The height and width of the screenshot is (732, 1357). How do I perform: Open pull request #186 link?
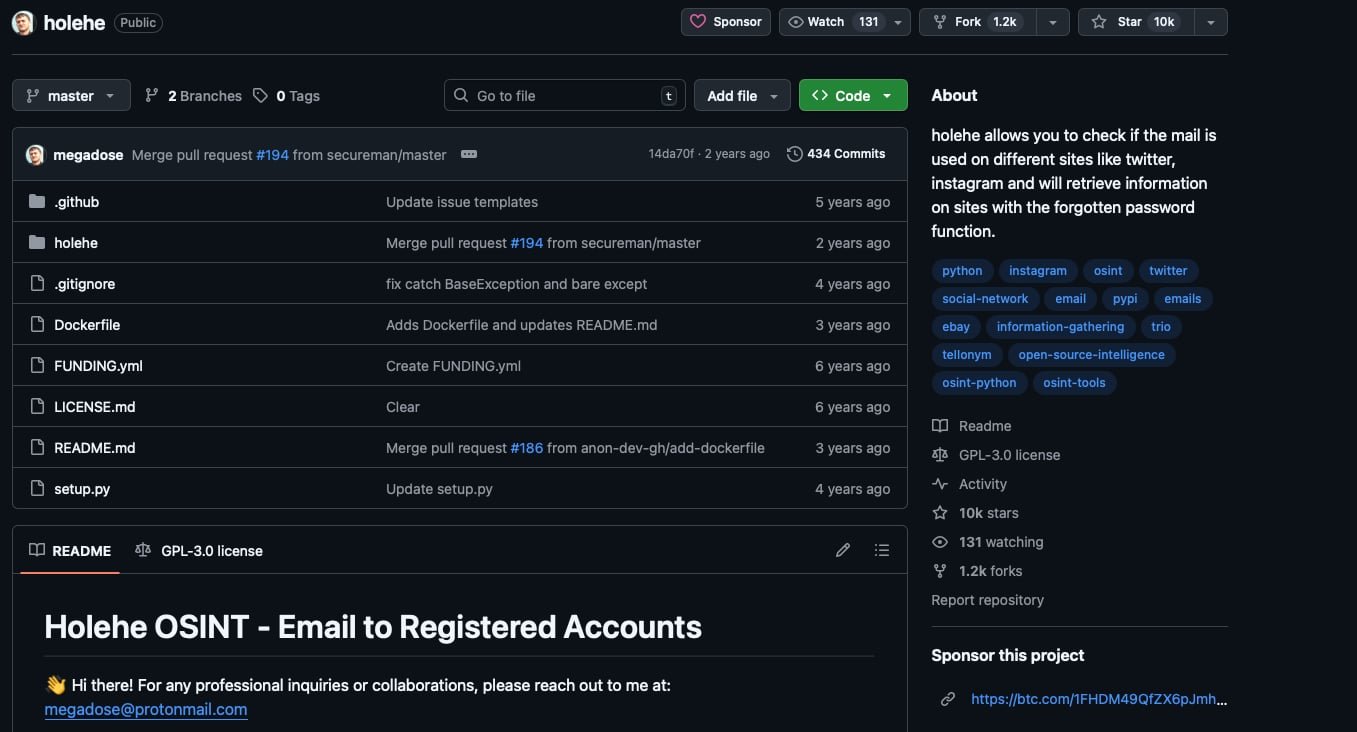point(526,448)
